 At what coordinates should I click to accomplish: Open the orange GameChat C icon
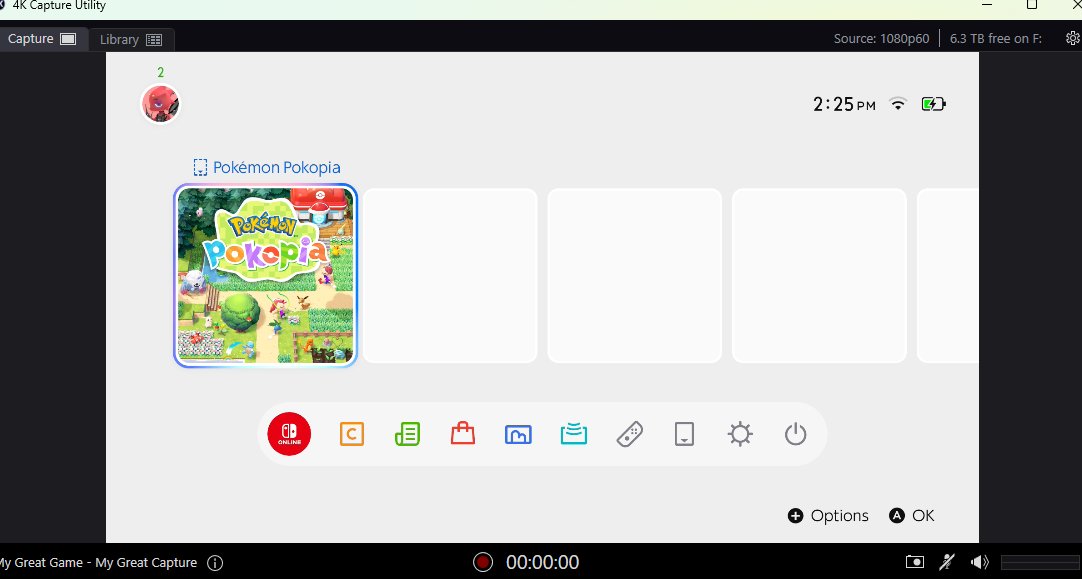(x=351, y=434)
